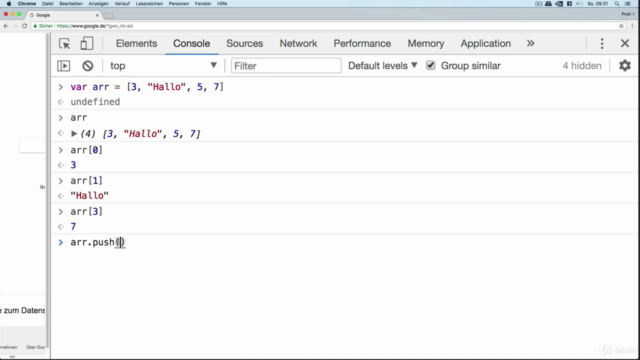Click the '4 hidden' messages label

pyautogui.click(x=582, y=66)
